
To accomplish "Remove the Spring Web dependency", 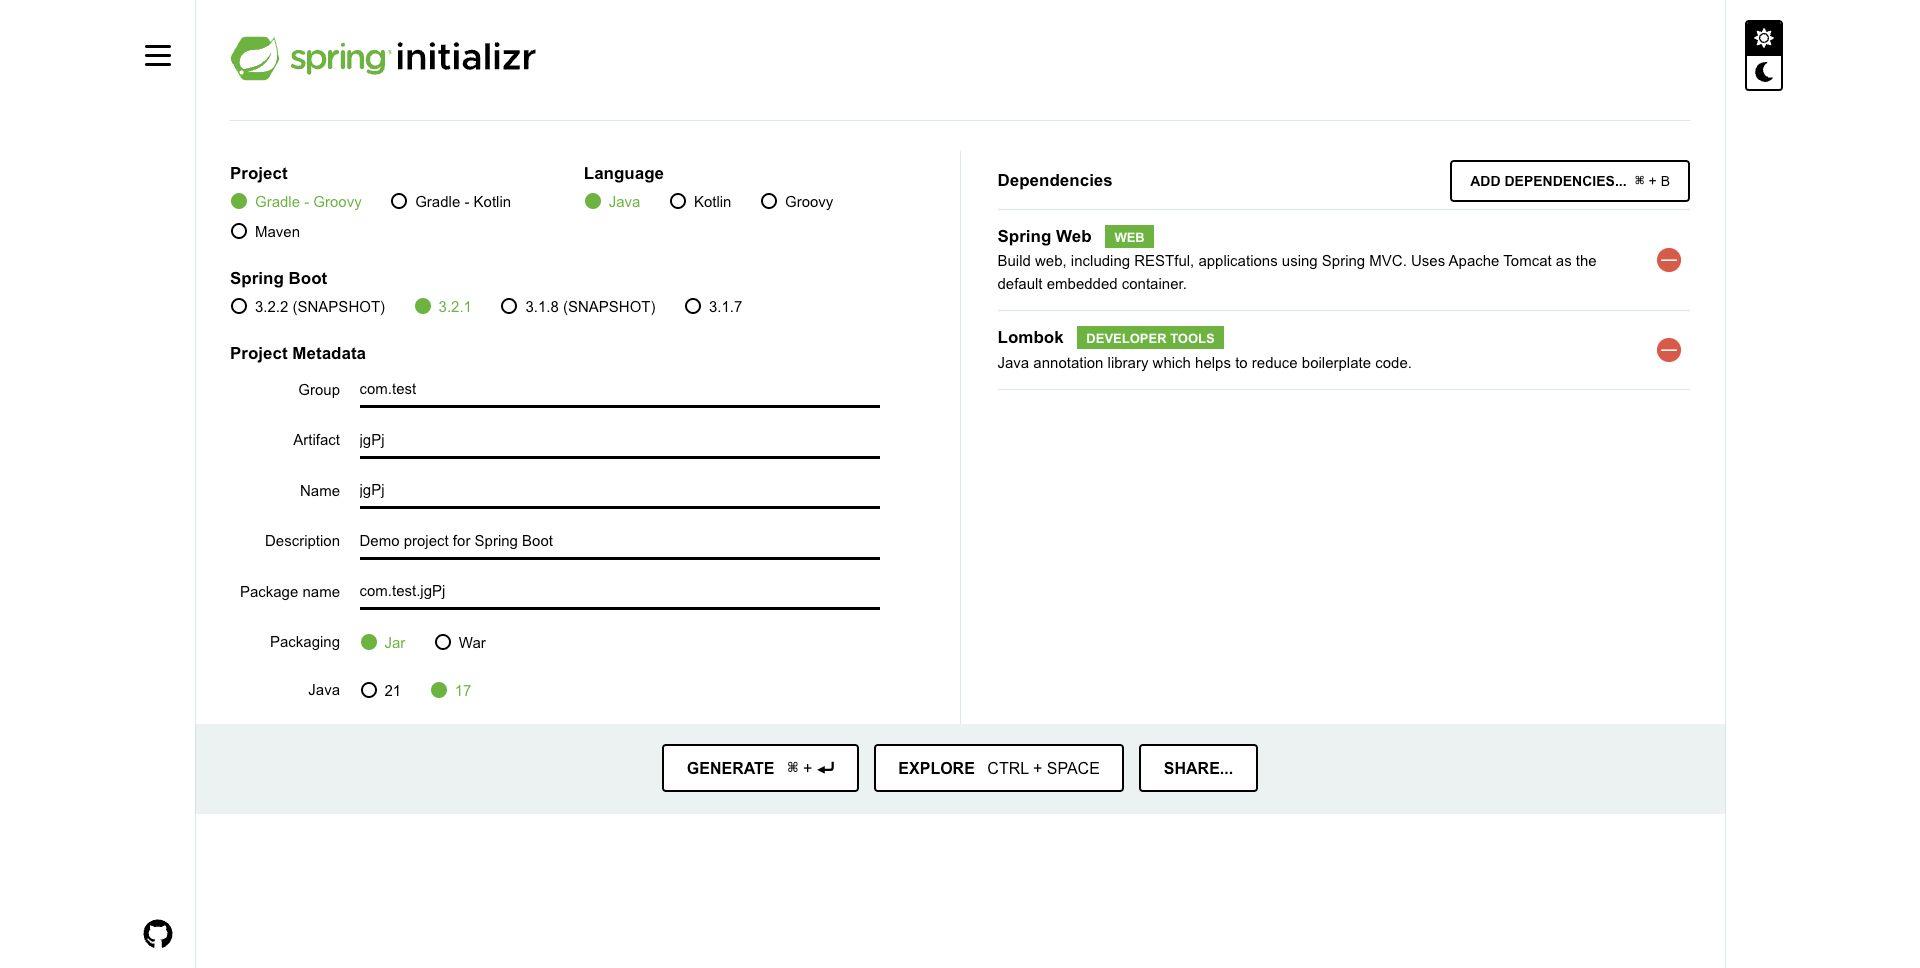I will tap(1669, 260).
